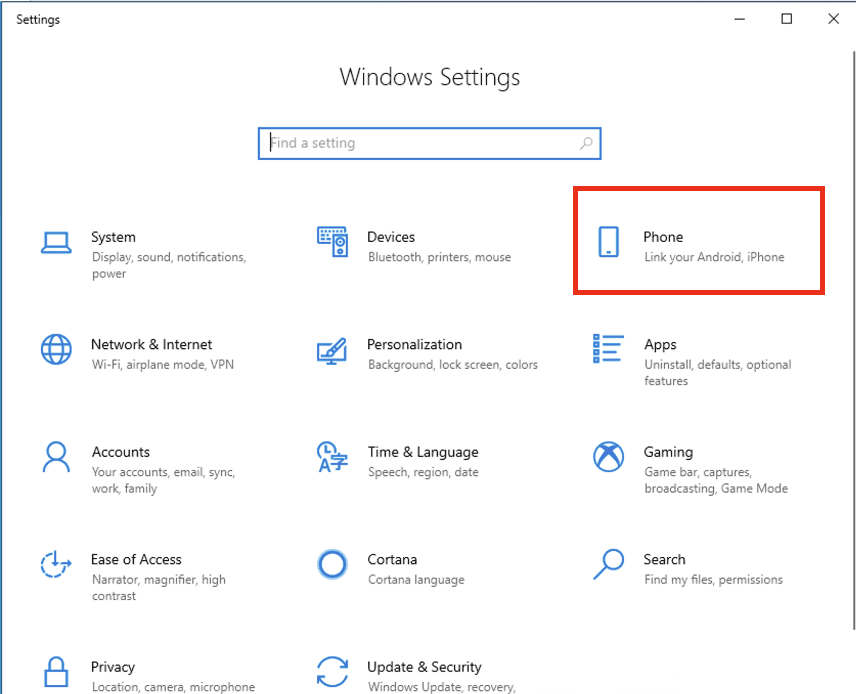Image resolution: width=856 pixels, height=694 pixels.
Task: Focus the Find a setting field
Action: click(430, 144)
